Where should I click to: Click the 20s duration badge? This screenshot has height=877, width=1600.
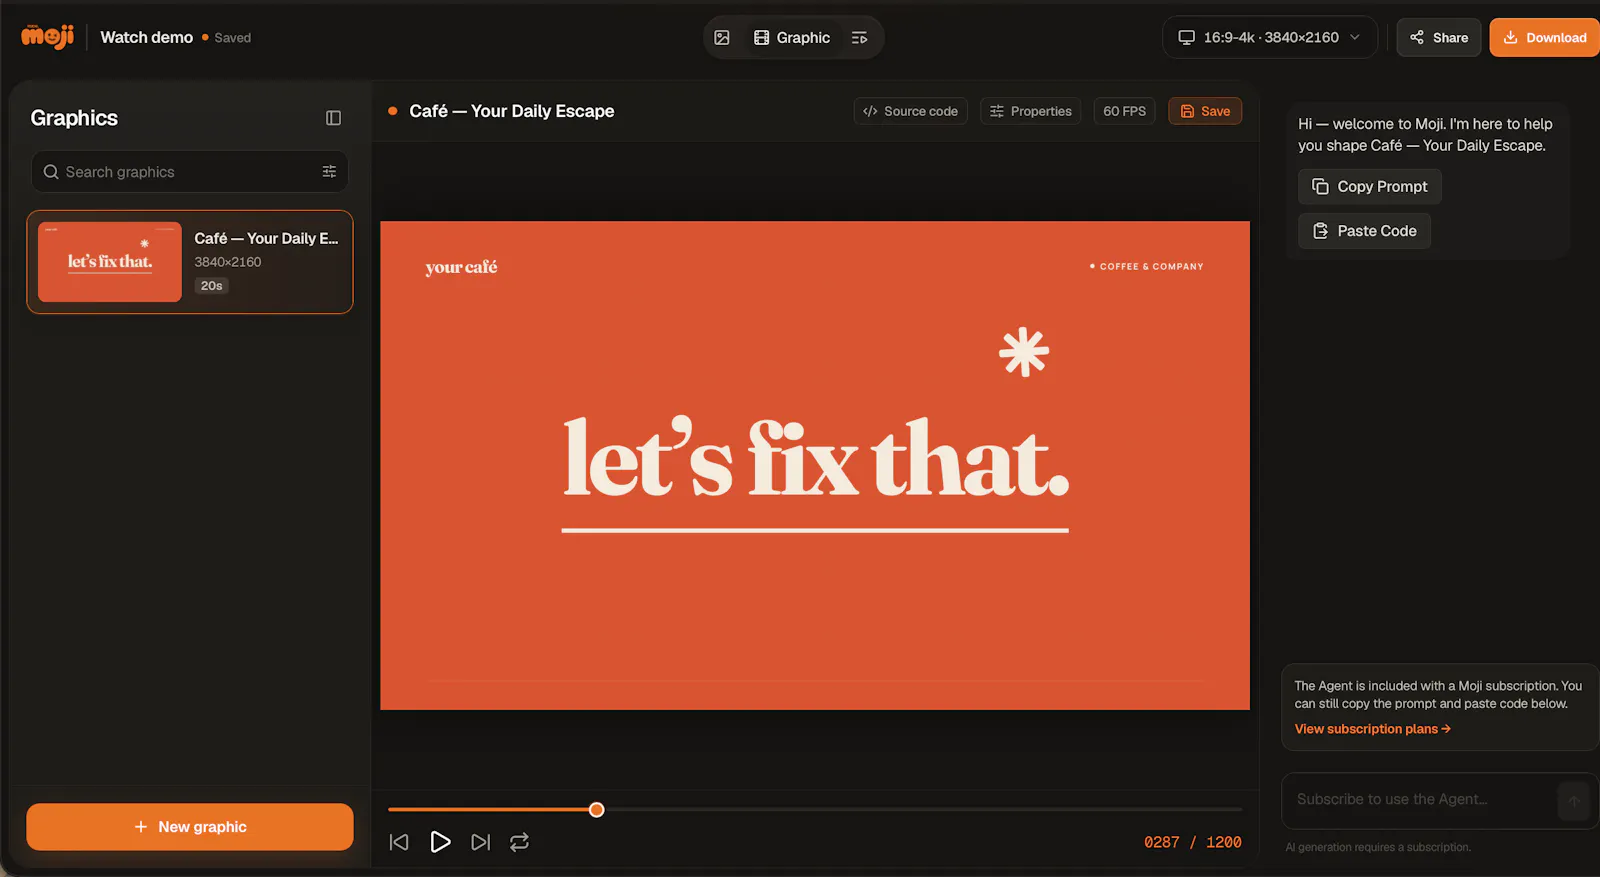point(212,286)
